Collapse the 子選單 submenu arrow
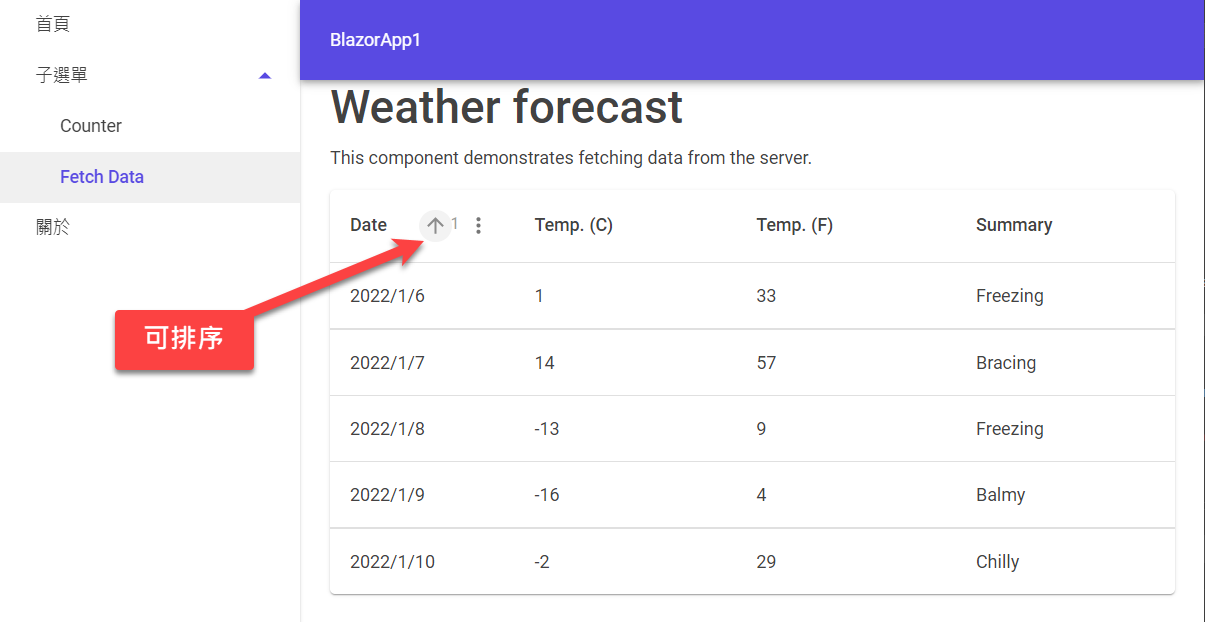1205x622 pixels. (264, 76)
